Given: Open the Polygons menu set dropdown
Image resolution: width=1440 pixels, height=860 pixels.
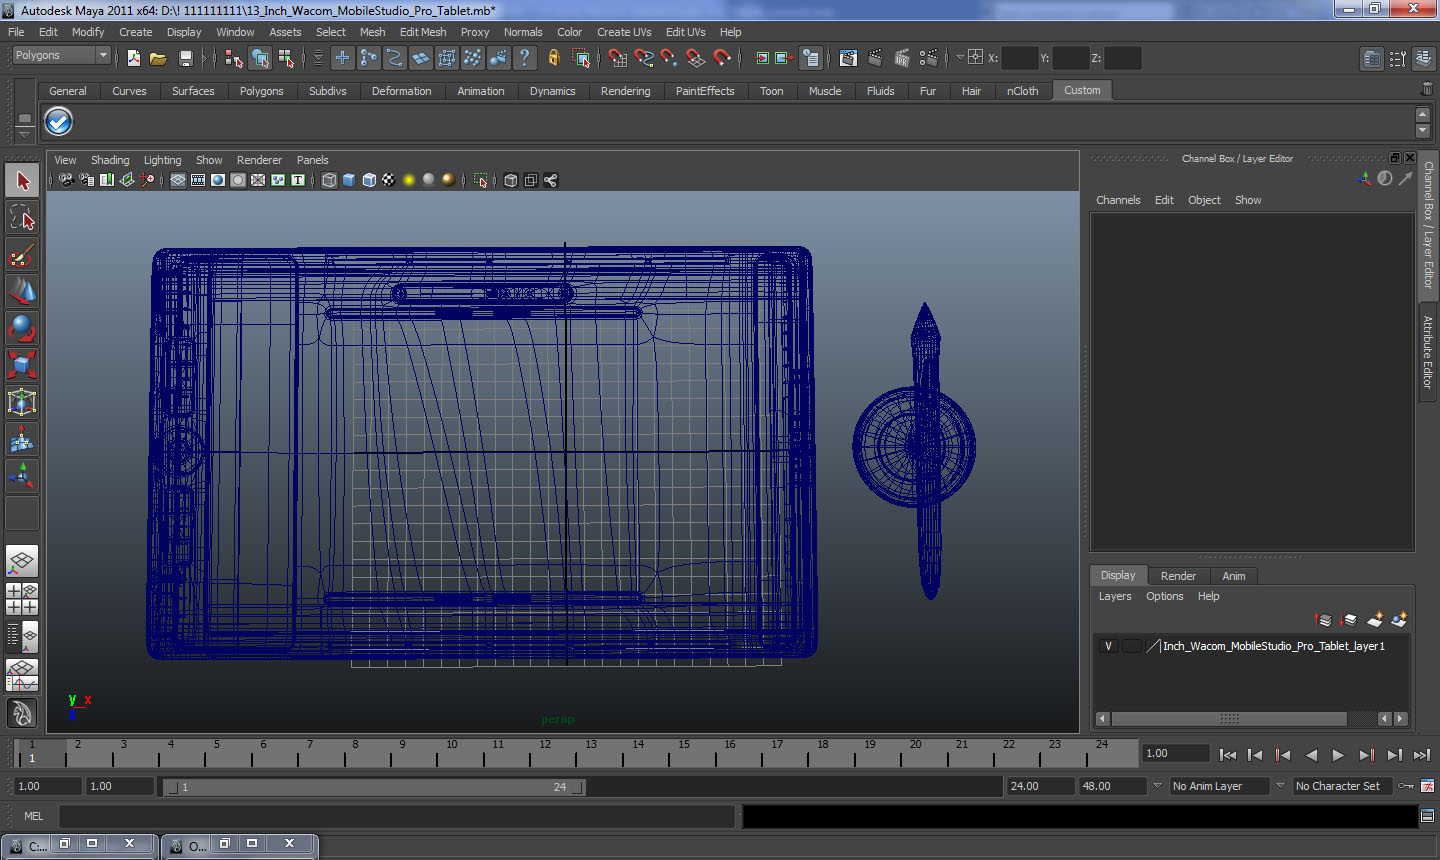Looking at the screenshot, I should tap(61, 55).
